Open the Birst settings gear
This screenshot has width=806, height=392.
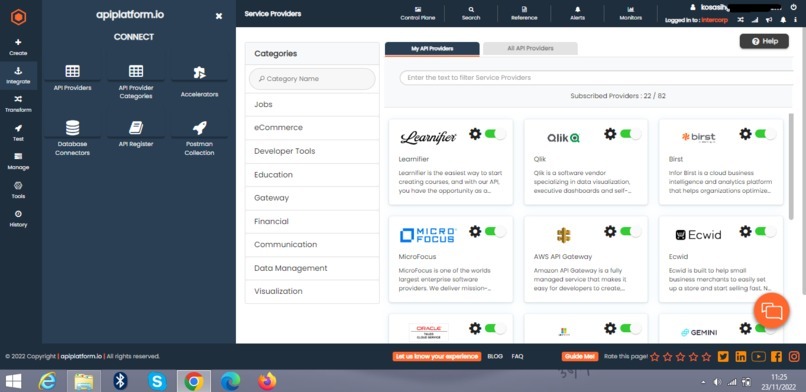pos(745,134)
